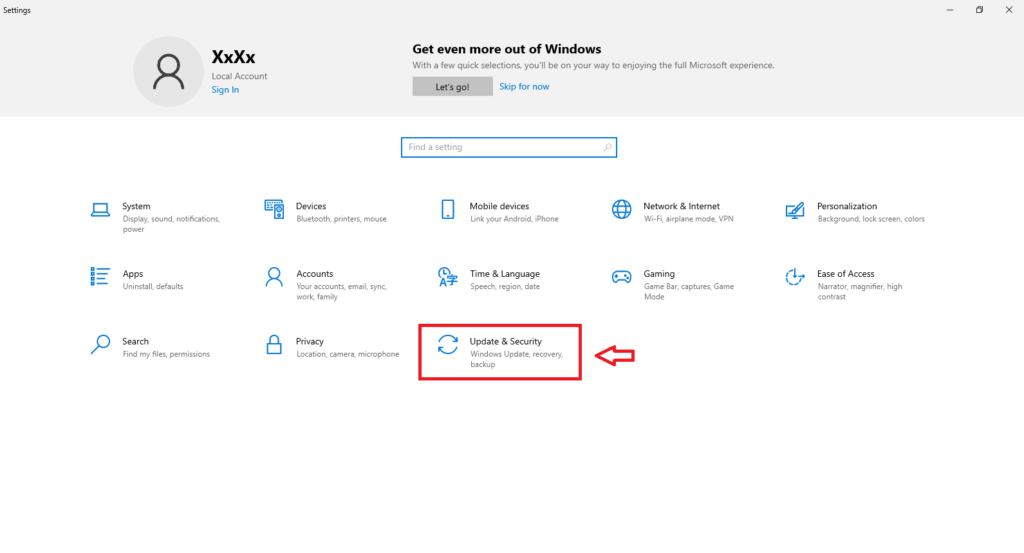Open the Mobile devices title

click(500, 206)
